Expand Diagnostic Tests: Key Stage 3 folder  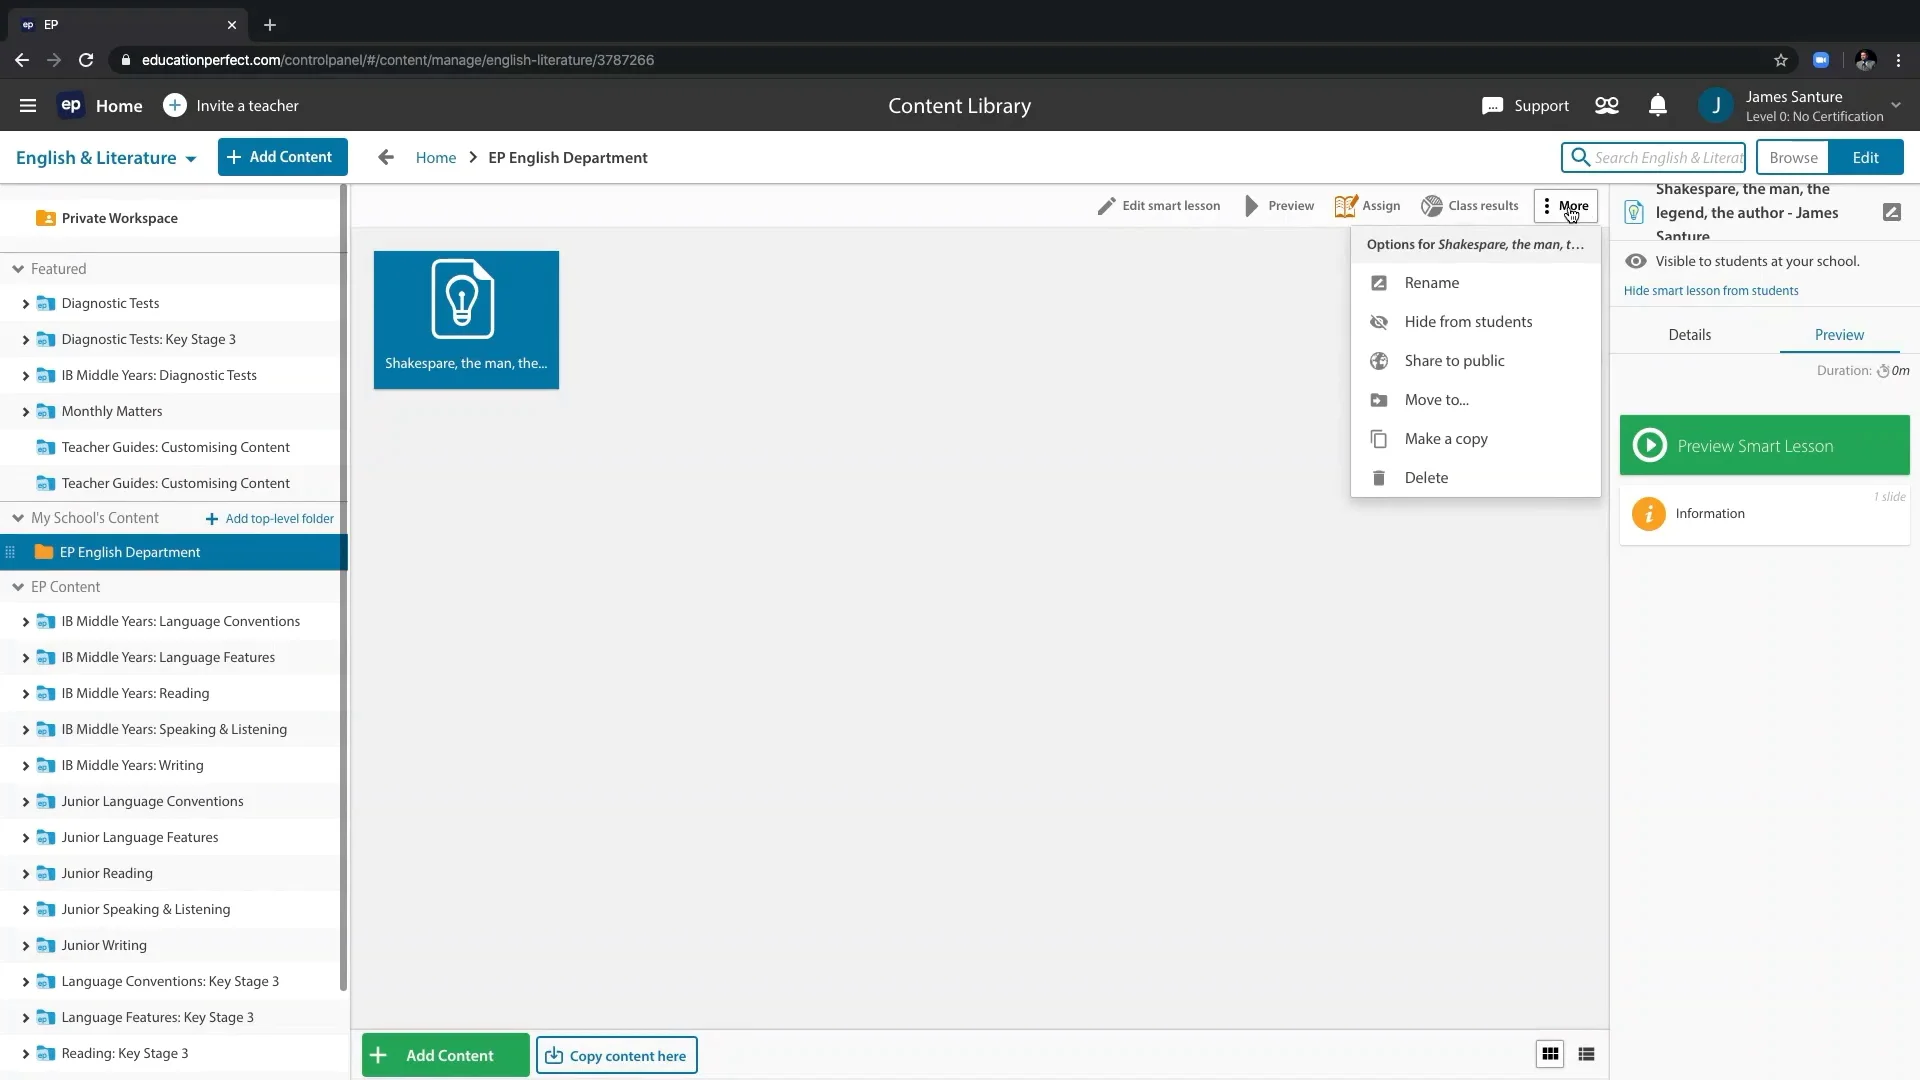tap(25, 340)
